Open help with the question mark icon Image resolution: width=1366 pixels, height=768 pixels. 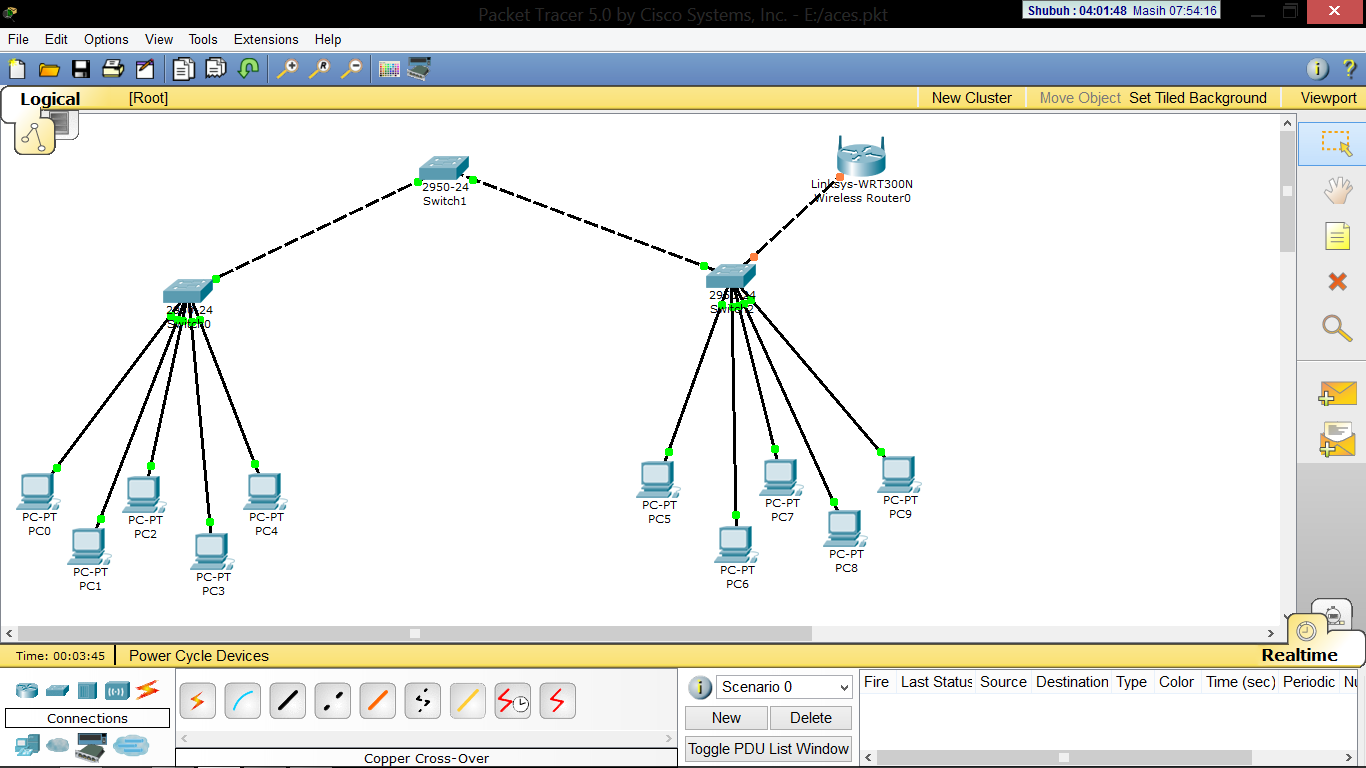(1348, 69)
